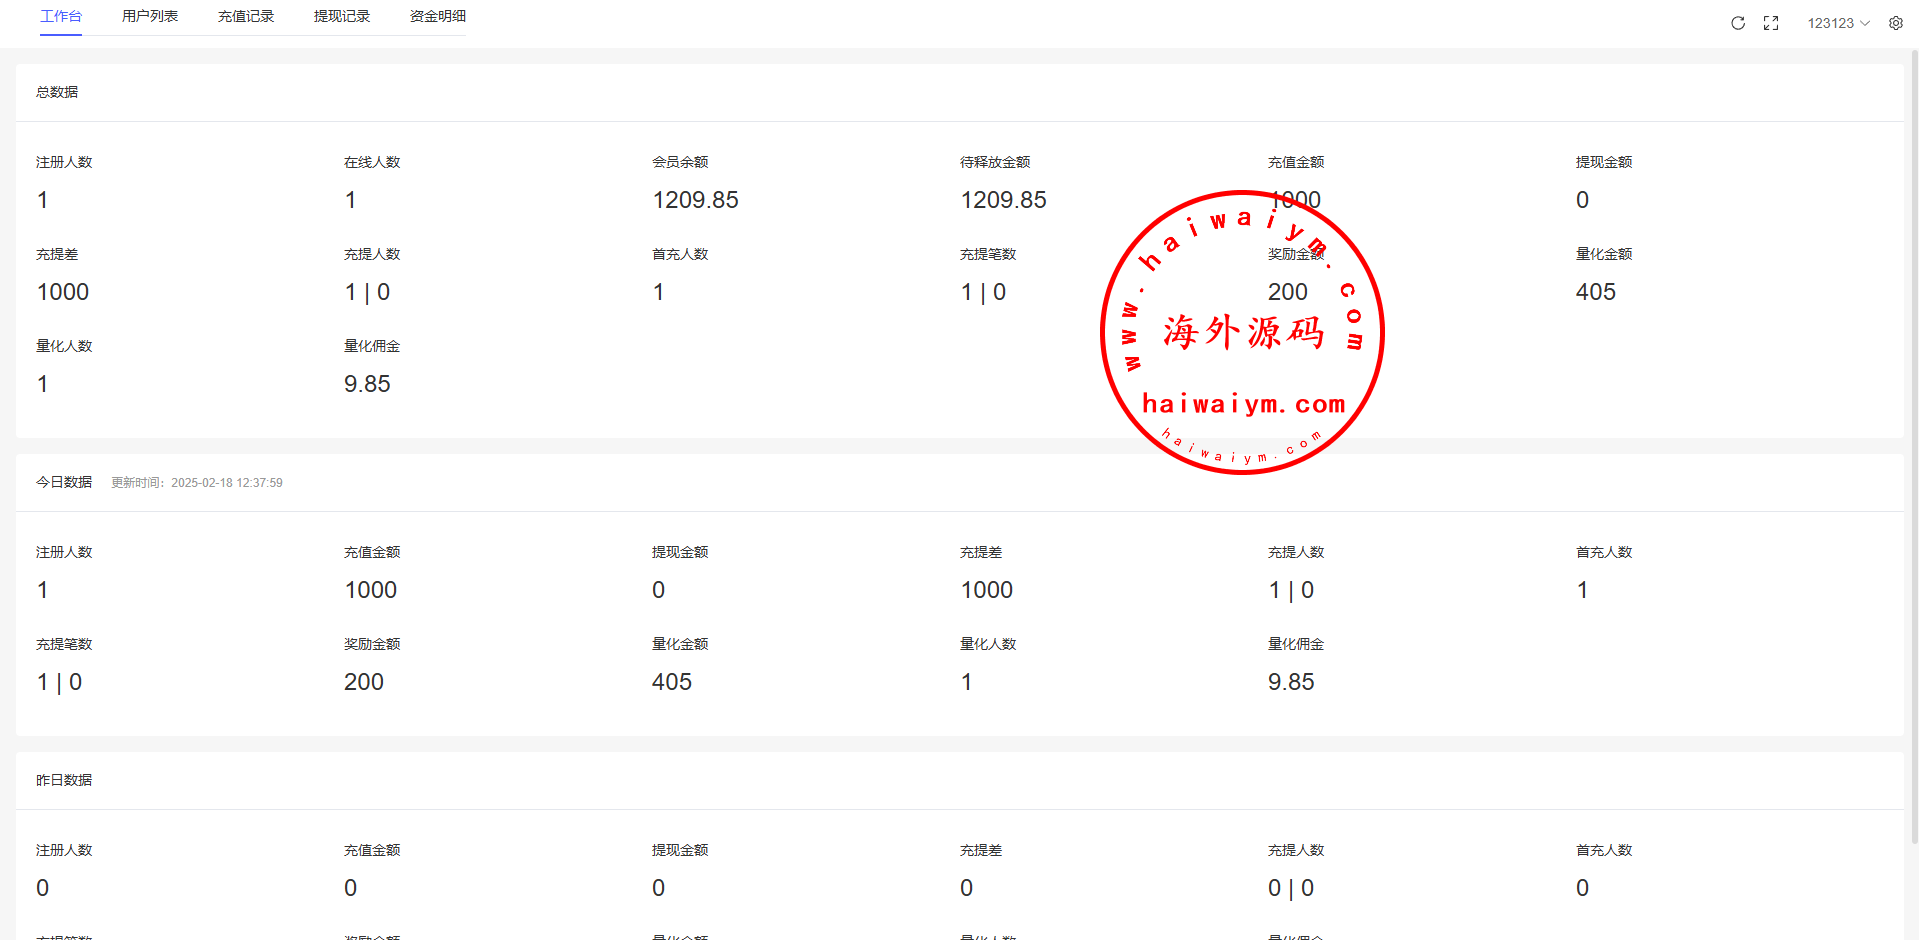Click the 待释放金额 label in 总数据
1919x940 pixels.
[995, 162]
